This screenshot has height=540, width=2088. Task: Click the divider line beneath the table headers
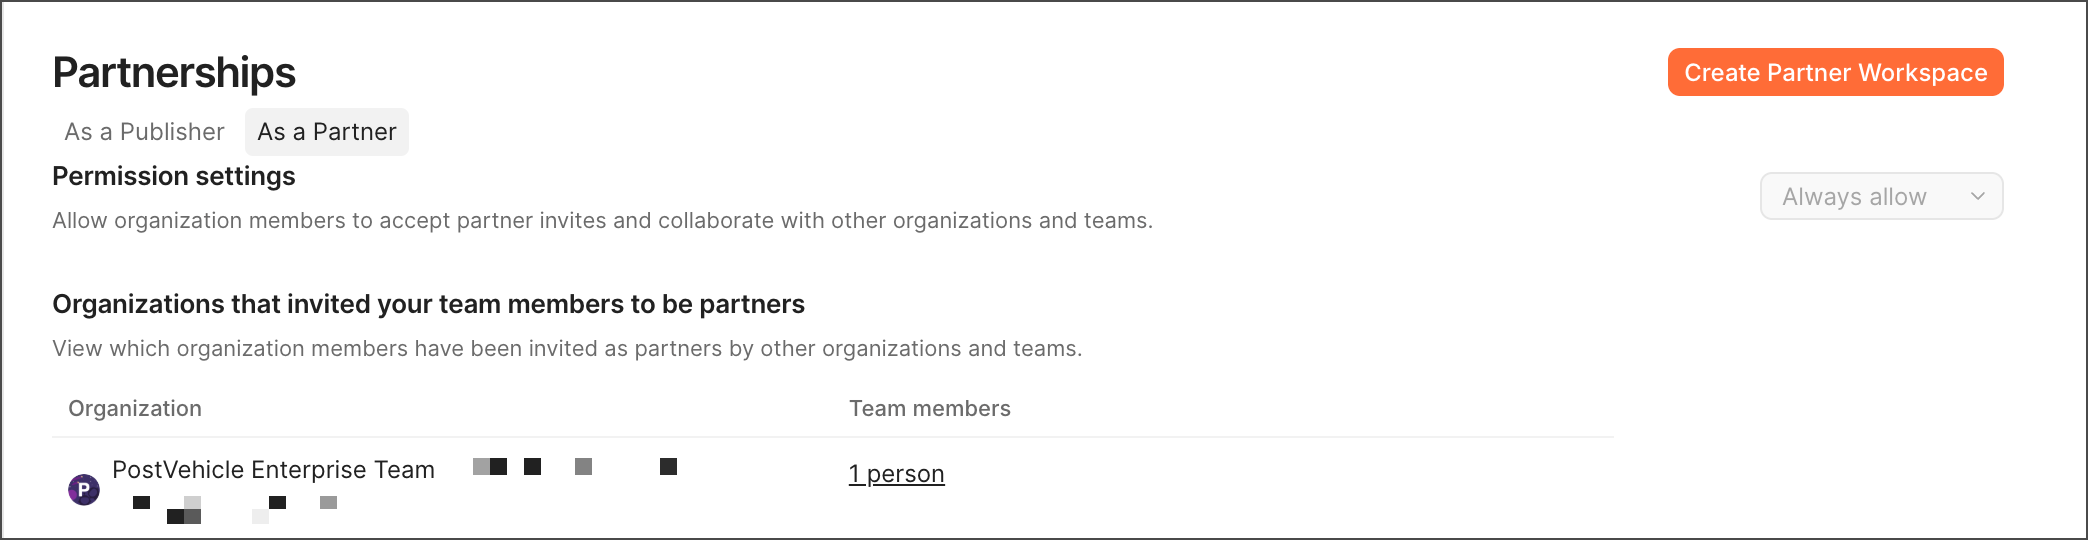click(x=832, y=437)
